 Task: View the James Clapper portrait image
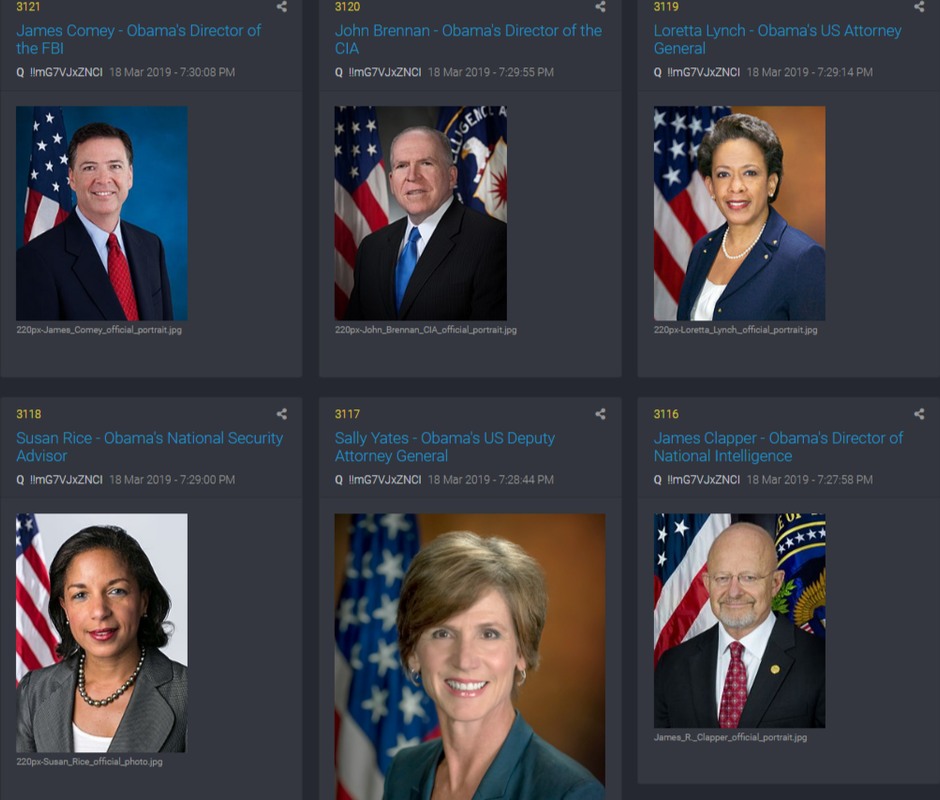click(739, 621)
